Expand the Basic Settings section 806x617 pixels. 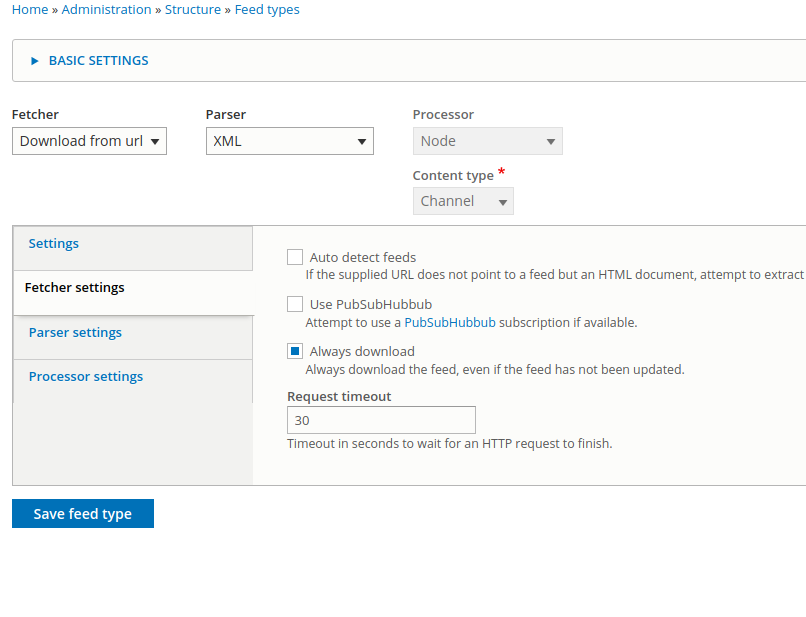click(x=98, y=61)
